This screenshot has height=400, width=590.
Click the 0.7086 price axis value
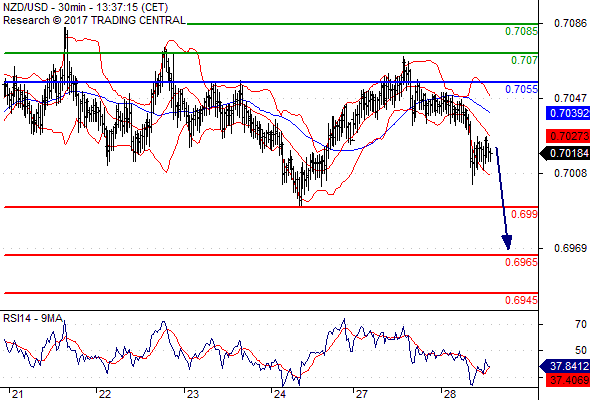pyautogui.click(x=570, y=23)
